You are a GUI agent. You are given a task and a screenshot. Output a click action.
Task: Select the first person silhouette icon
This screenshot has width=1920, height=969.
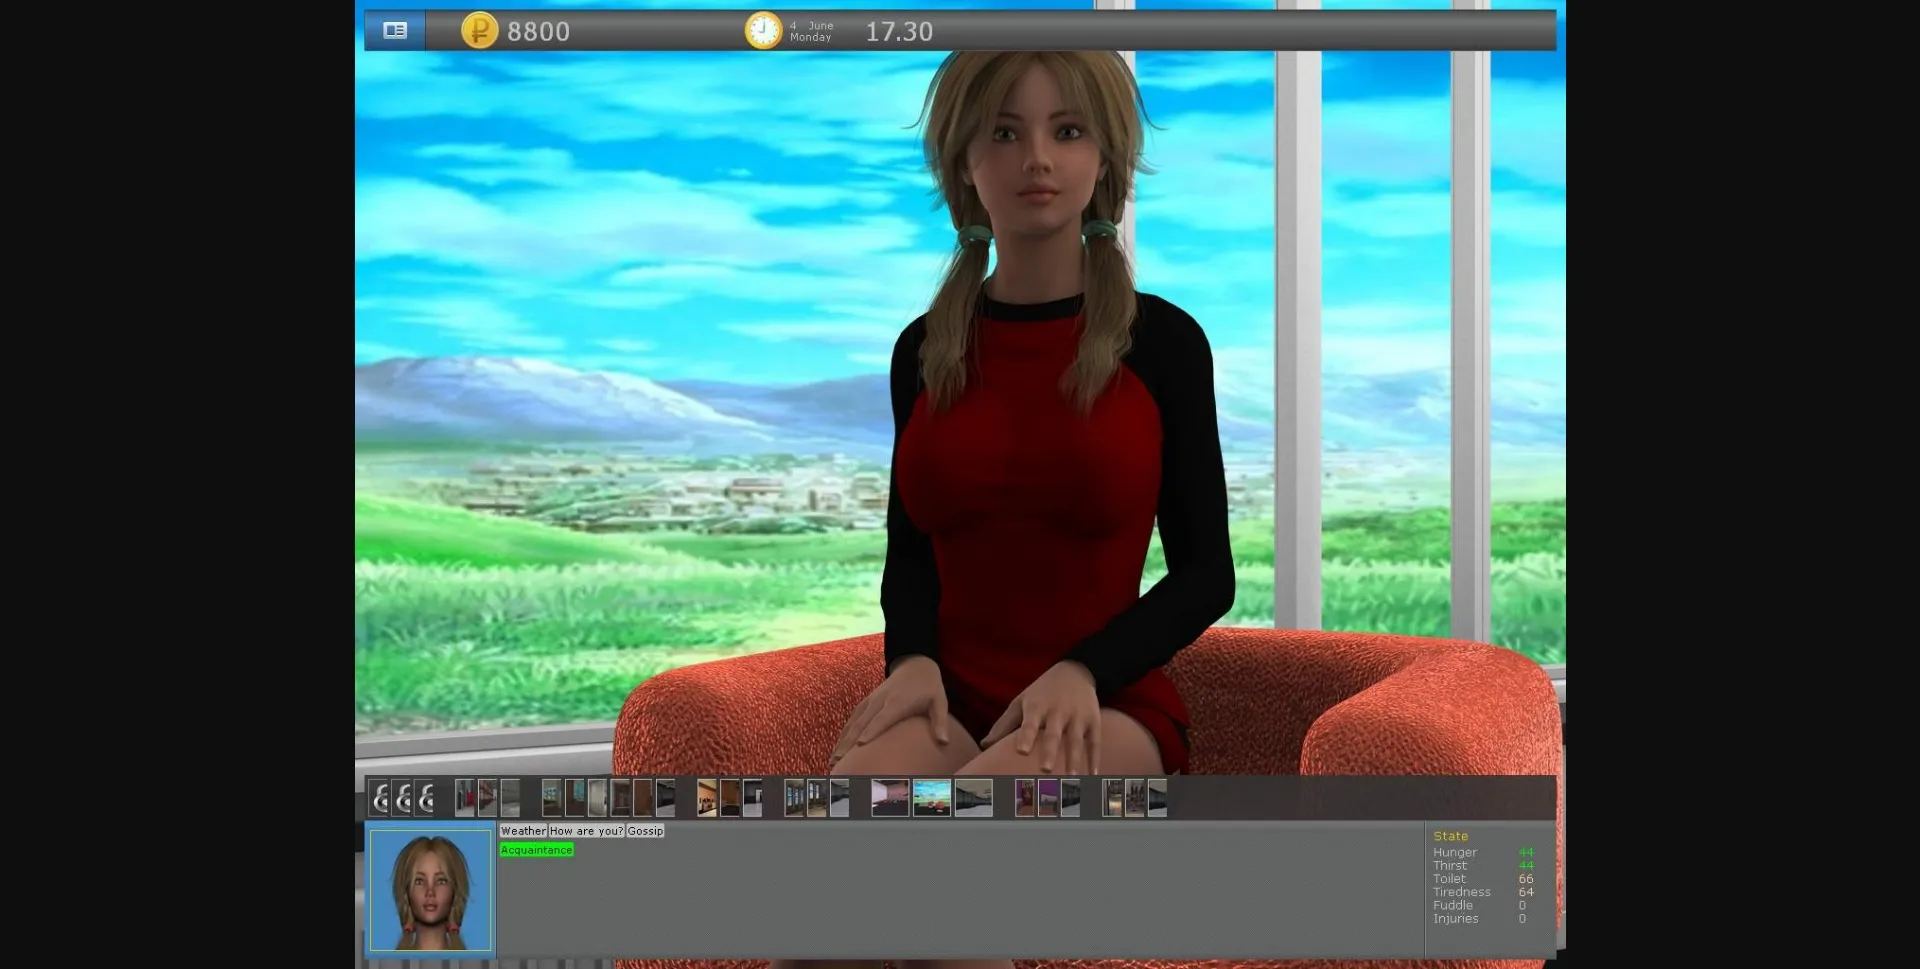coord(378,798)
